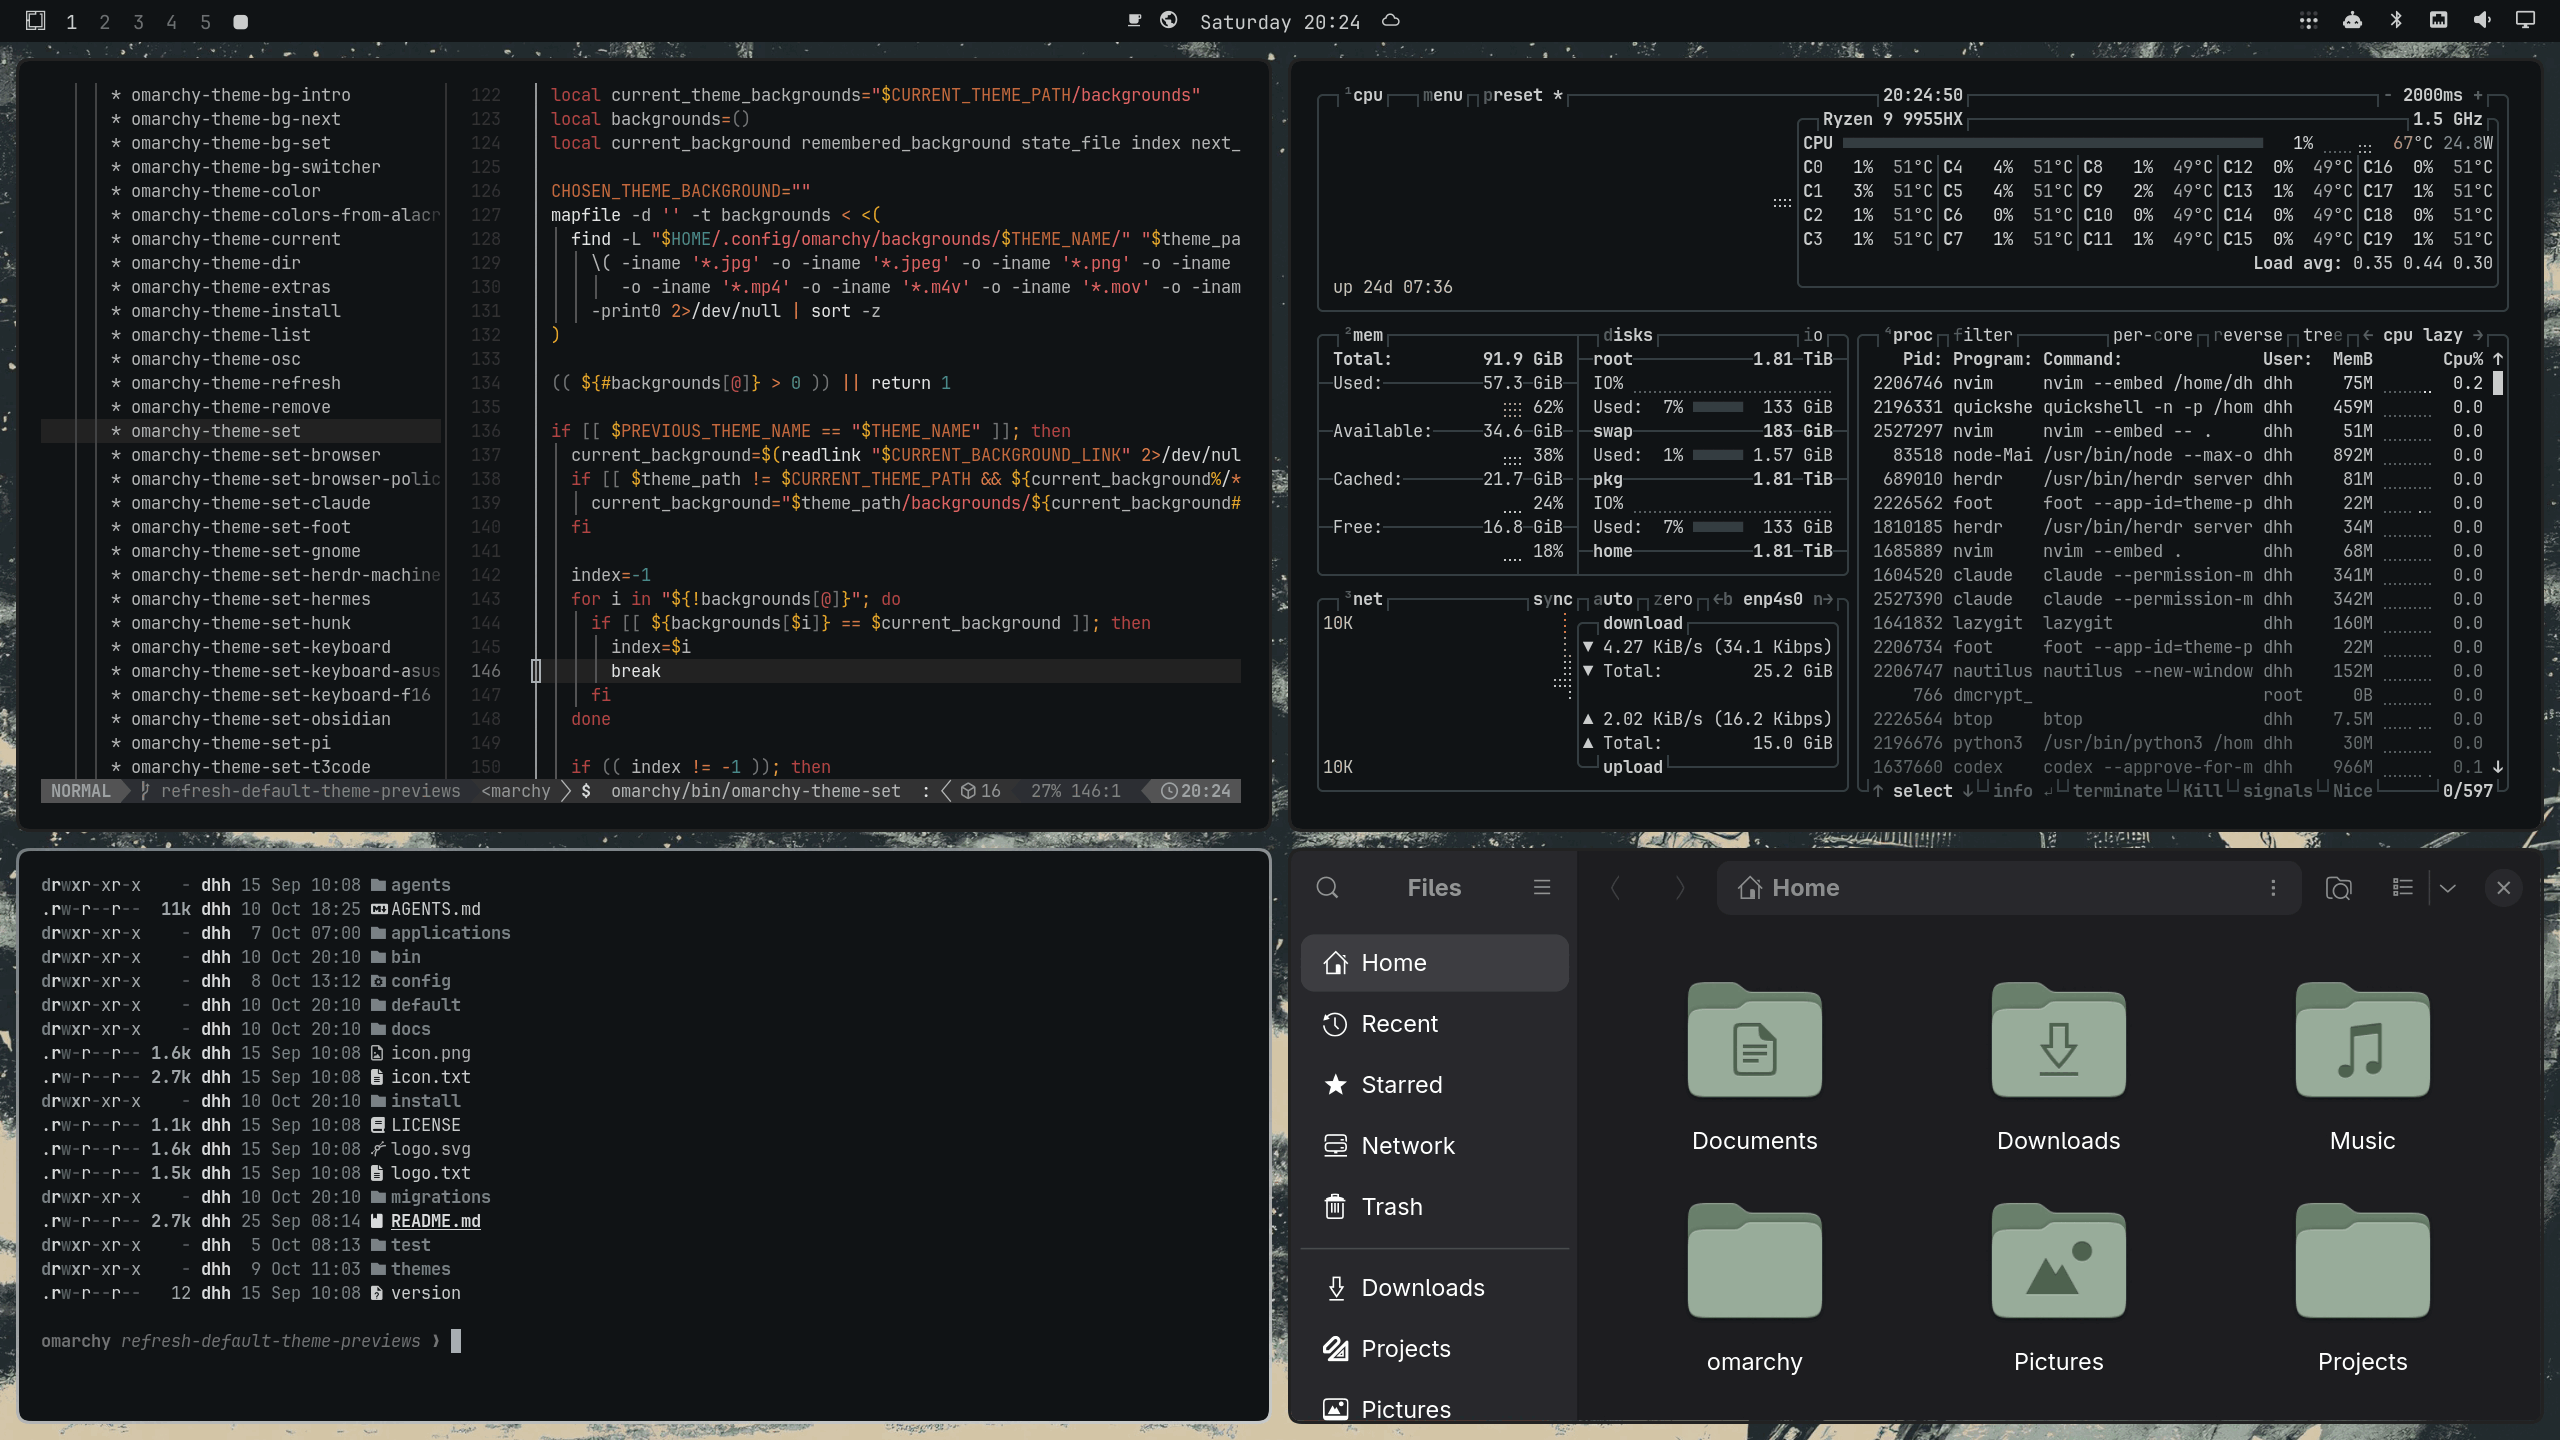Image resolution: width=2560 pixels, height=1440 pixels.
Task: Go back in Files navigation
Action: [x=1615, y=888]
